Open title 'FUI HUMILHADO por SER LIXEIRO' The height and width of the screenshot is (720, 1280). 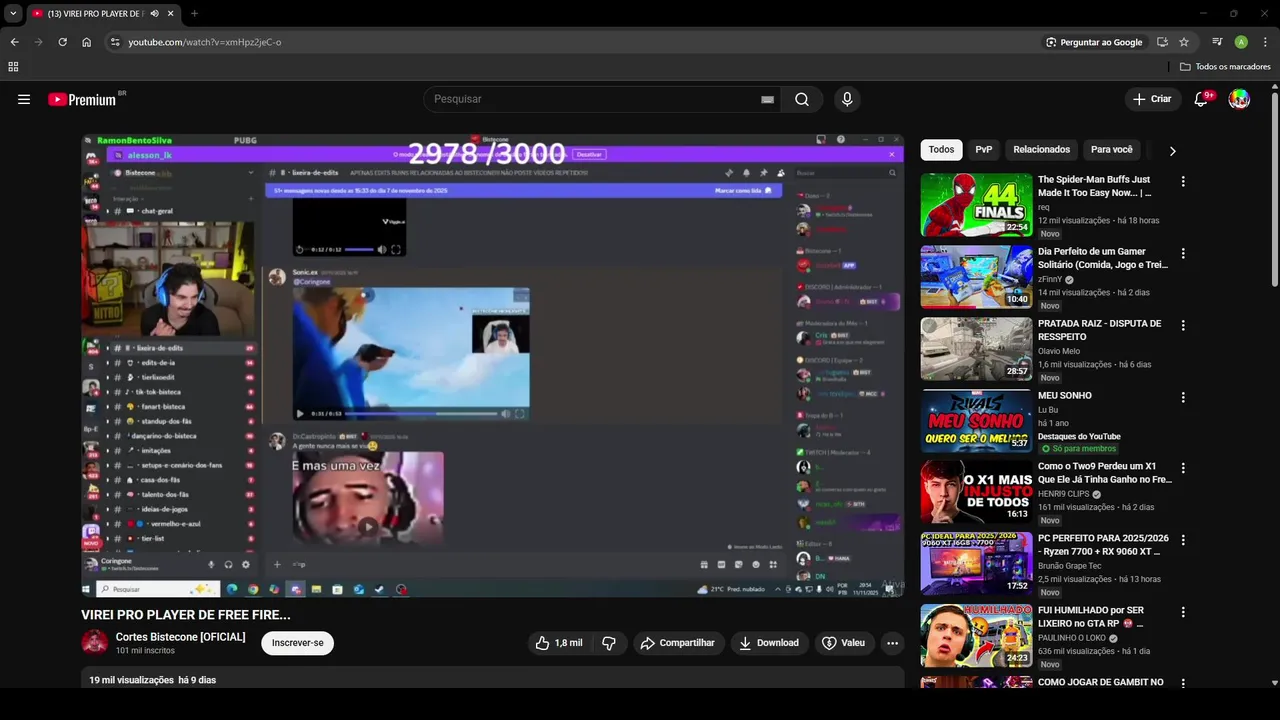1091,616
